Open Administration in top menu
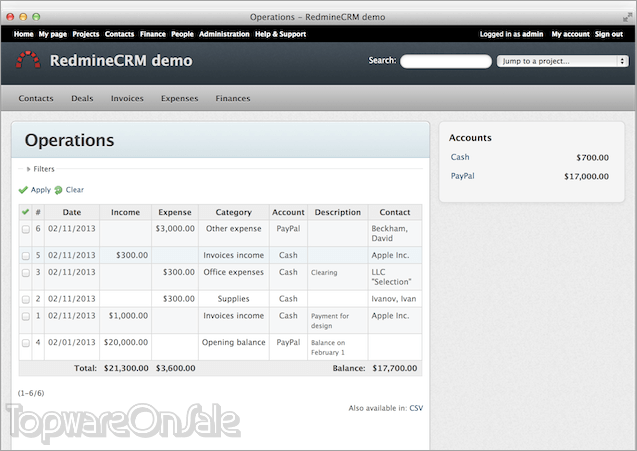The width and height of the screenshot is (637, 451). [x=224, y=34]
